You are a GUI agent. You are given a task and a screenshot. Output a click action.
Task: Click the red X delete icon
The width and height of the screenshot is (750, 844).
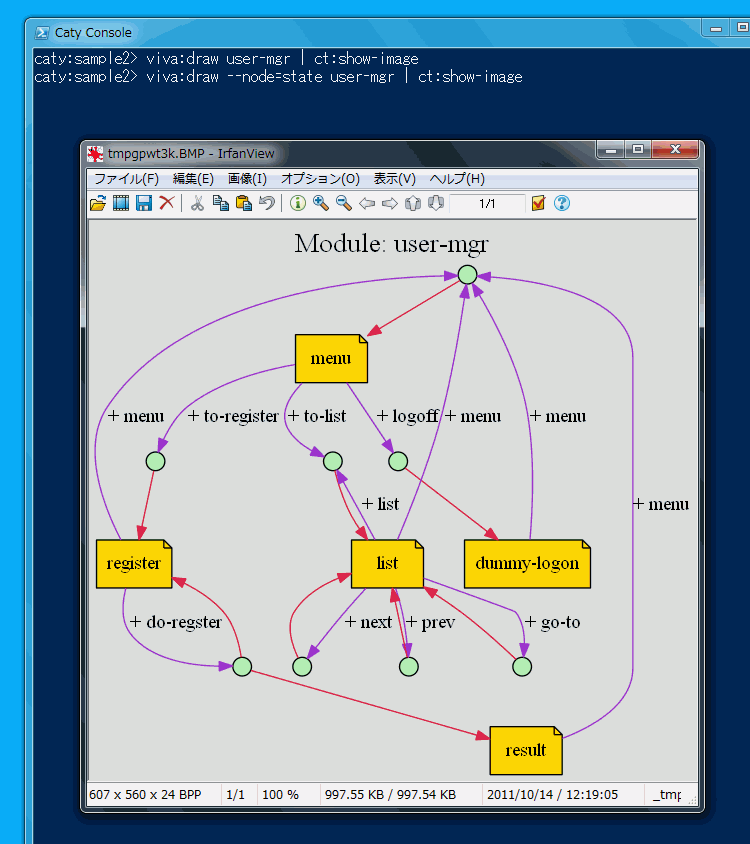(167, 204)
